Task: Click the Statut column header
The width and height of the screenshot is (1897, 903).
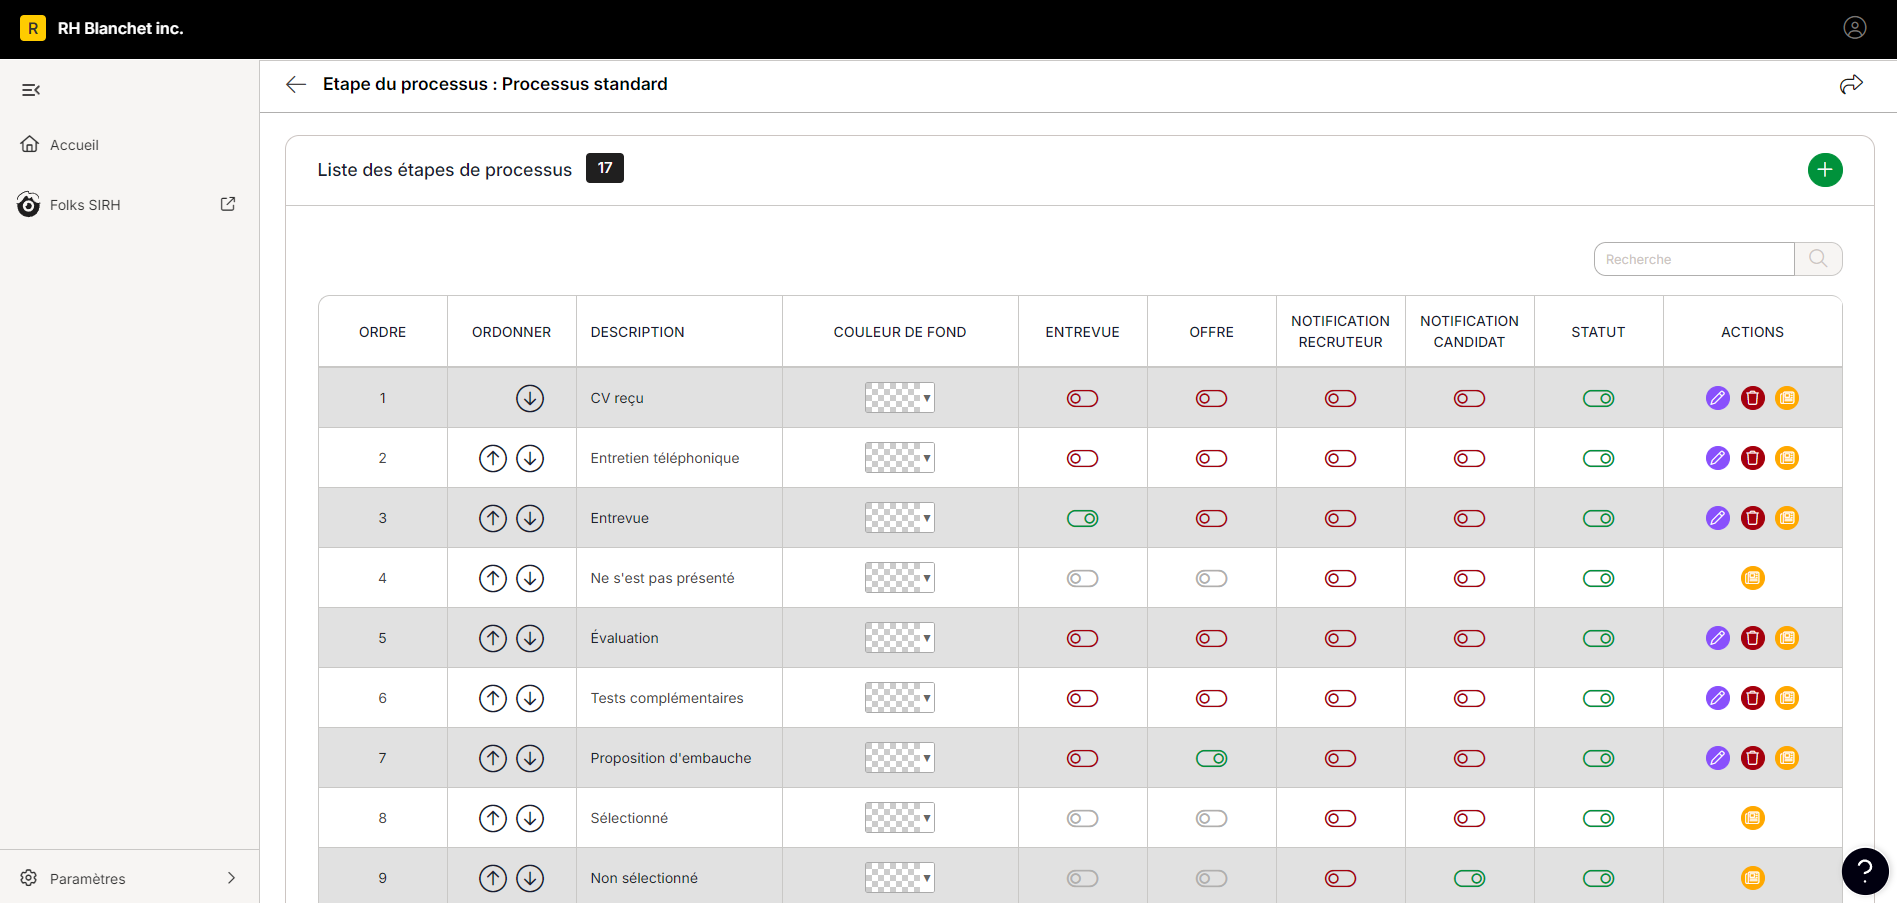Action: [x=1598, y=332]
